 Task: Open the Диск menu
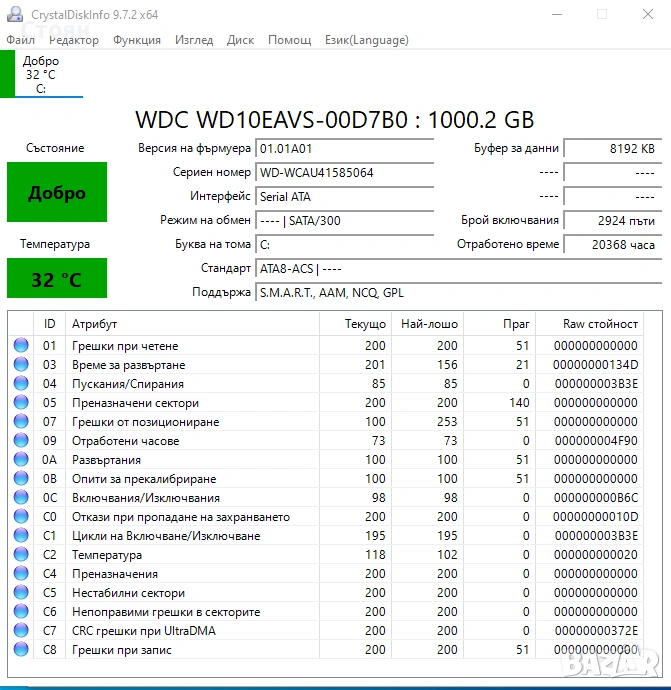click(x=240, y=40)
